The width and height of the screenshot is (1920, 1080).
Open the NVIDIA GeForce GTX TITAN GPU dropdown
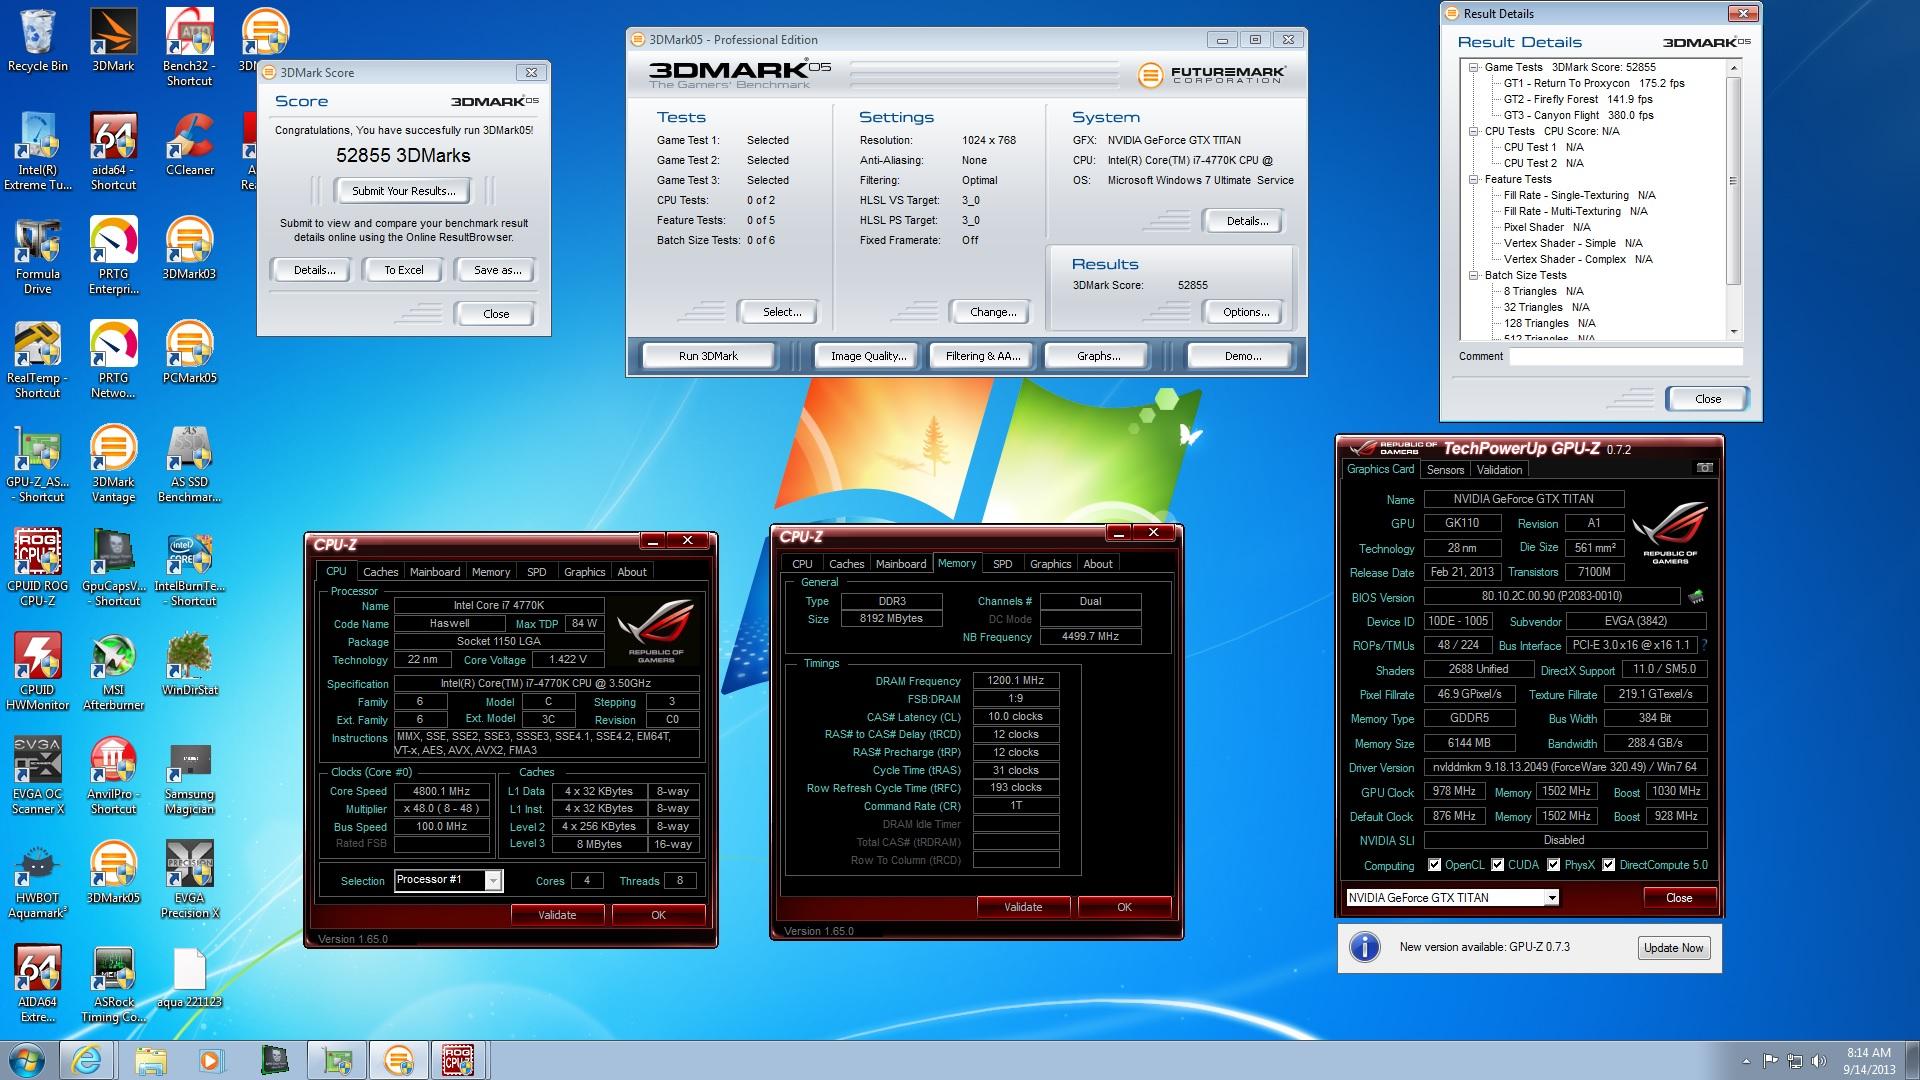[1552, 898]
